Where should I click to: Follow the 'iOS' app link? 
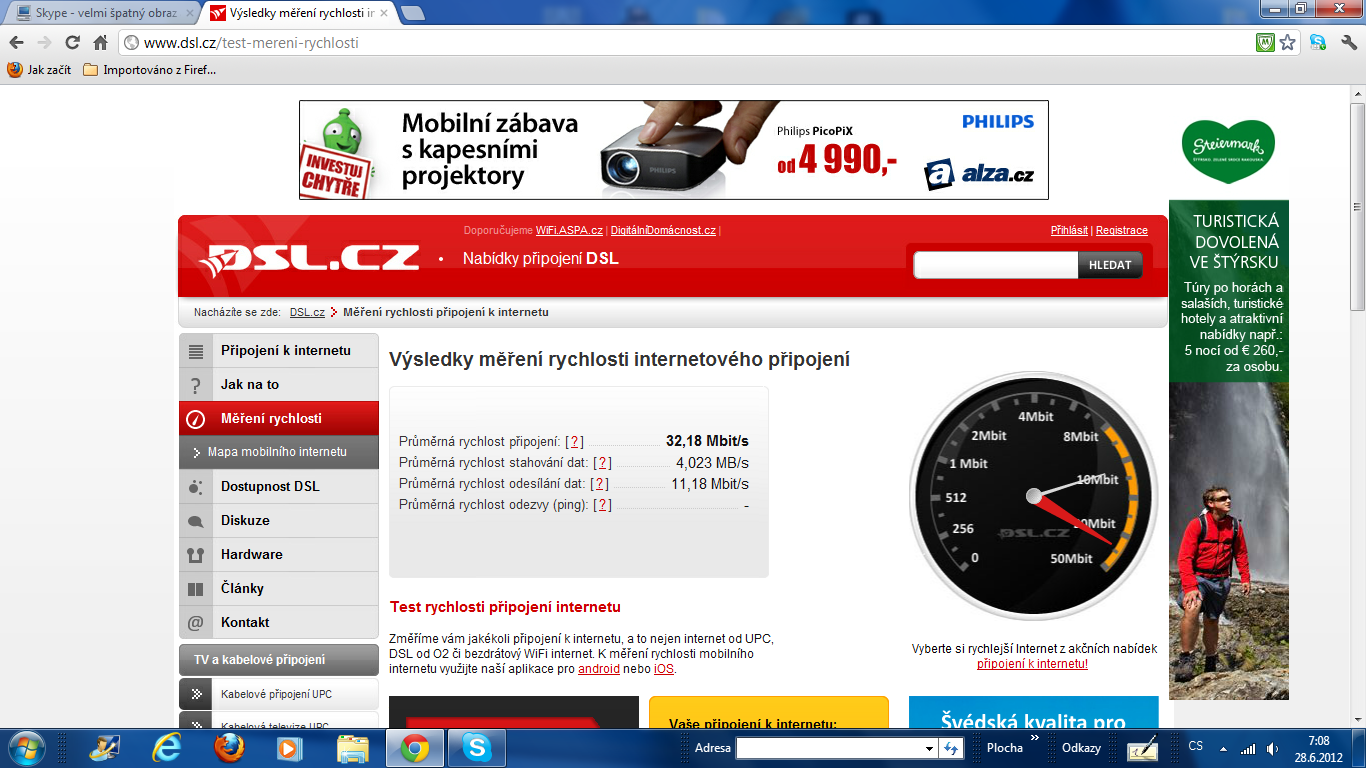[x=664, y=668]
